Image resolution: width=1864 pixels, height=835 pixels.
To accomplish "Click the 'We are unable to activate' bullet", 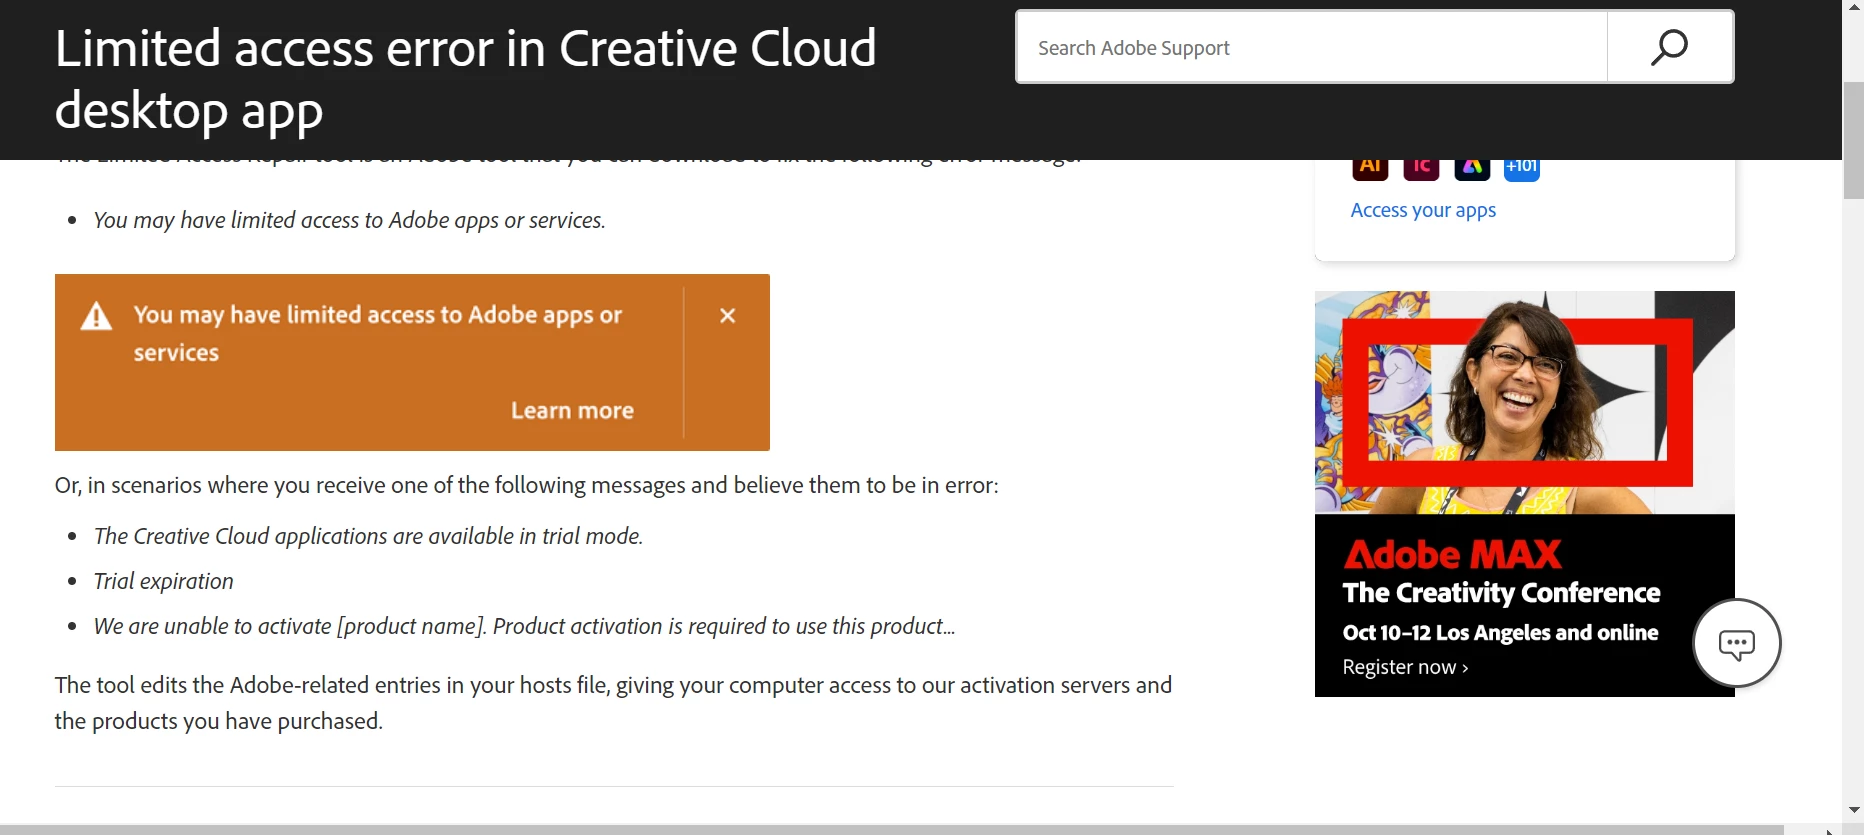I will (x=524, y=626).
